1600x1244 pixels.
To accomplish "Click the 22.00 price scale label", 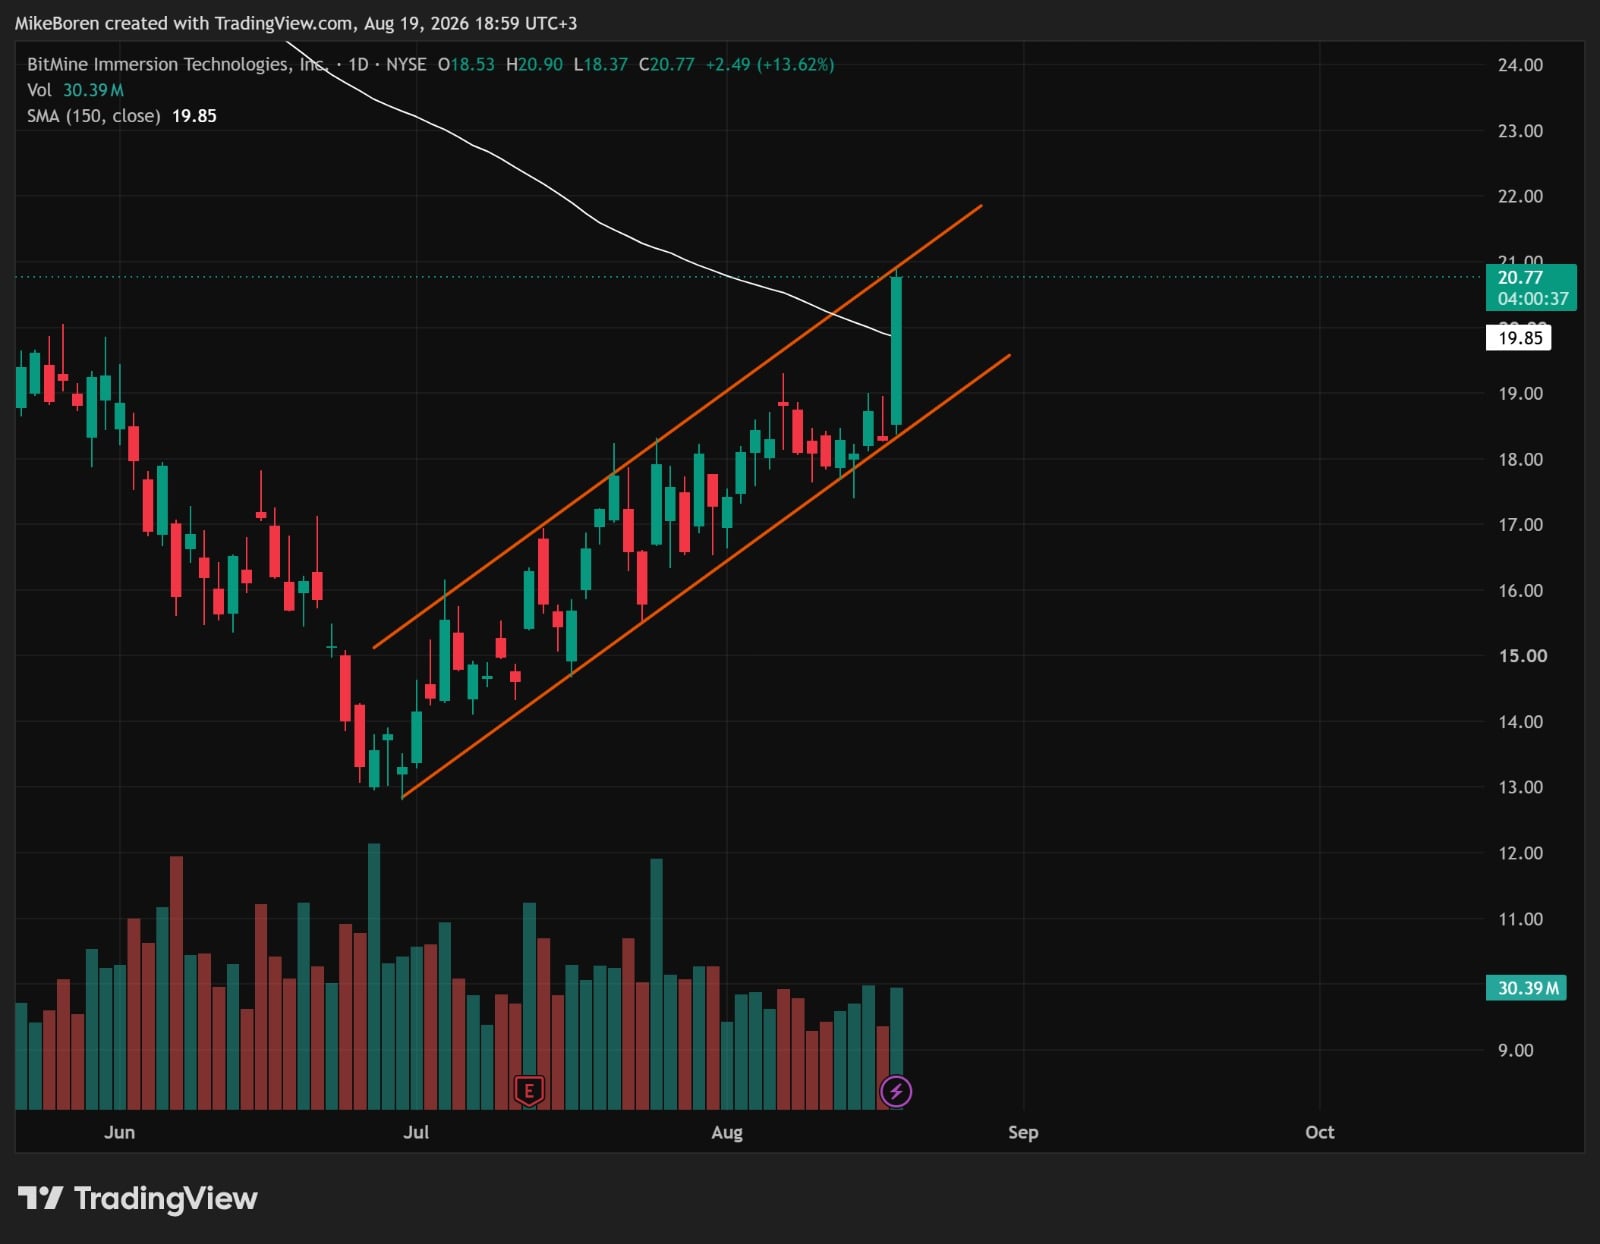I will 1520,196.
